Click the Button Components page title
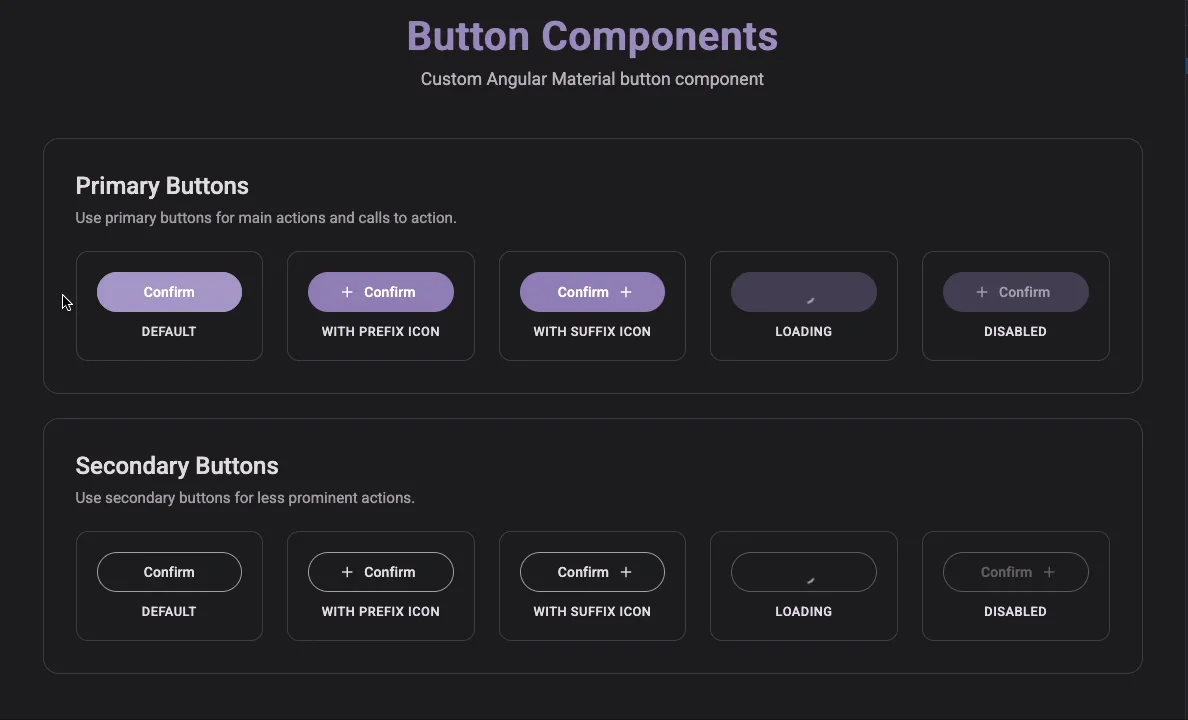Image resolution: width=1188 pixels, height=720 pixels. click(592, 36)
